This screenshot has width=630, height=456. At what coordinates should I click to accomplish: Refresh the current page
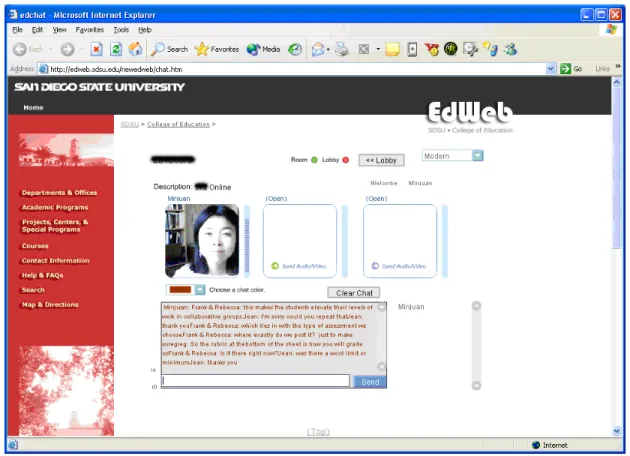tap(116, 49)
